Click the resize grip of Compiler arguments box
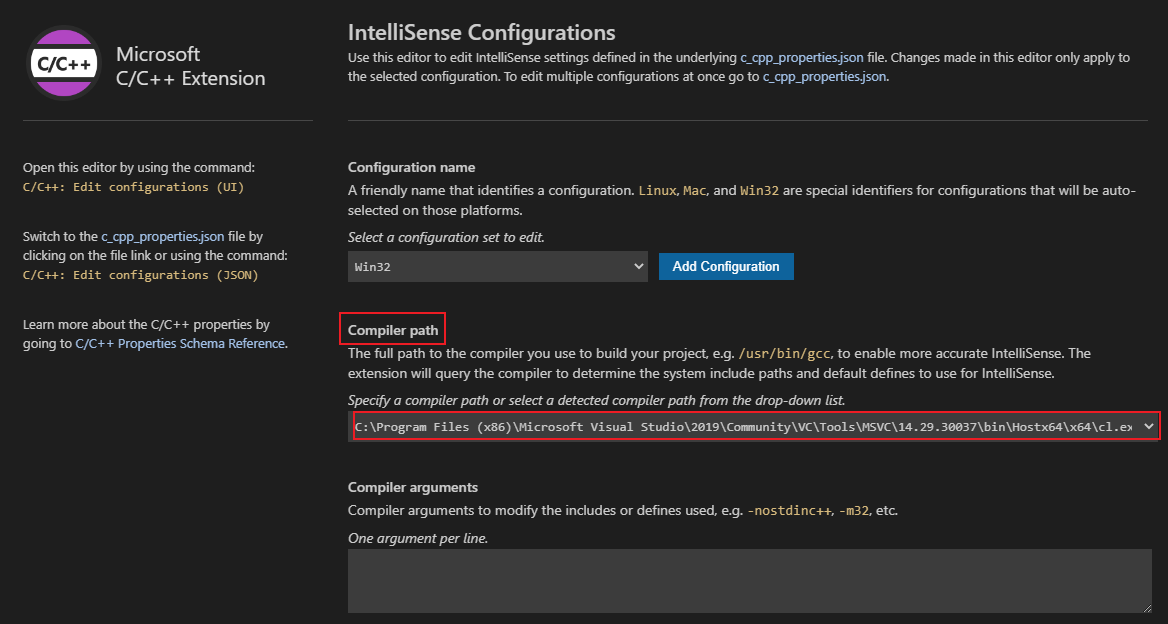 [x=1146, y=608]
